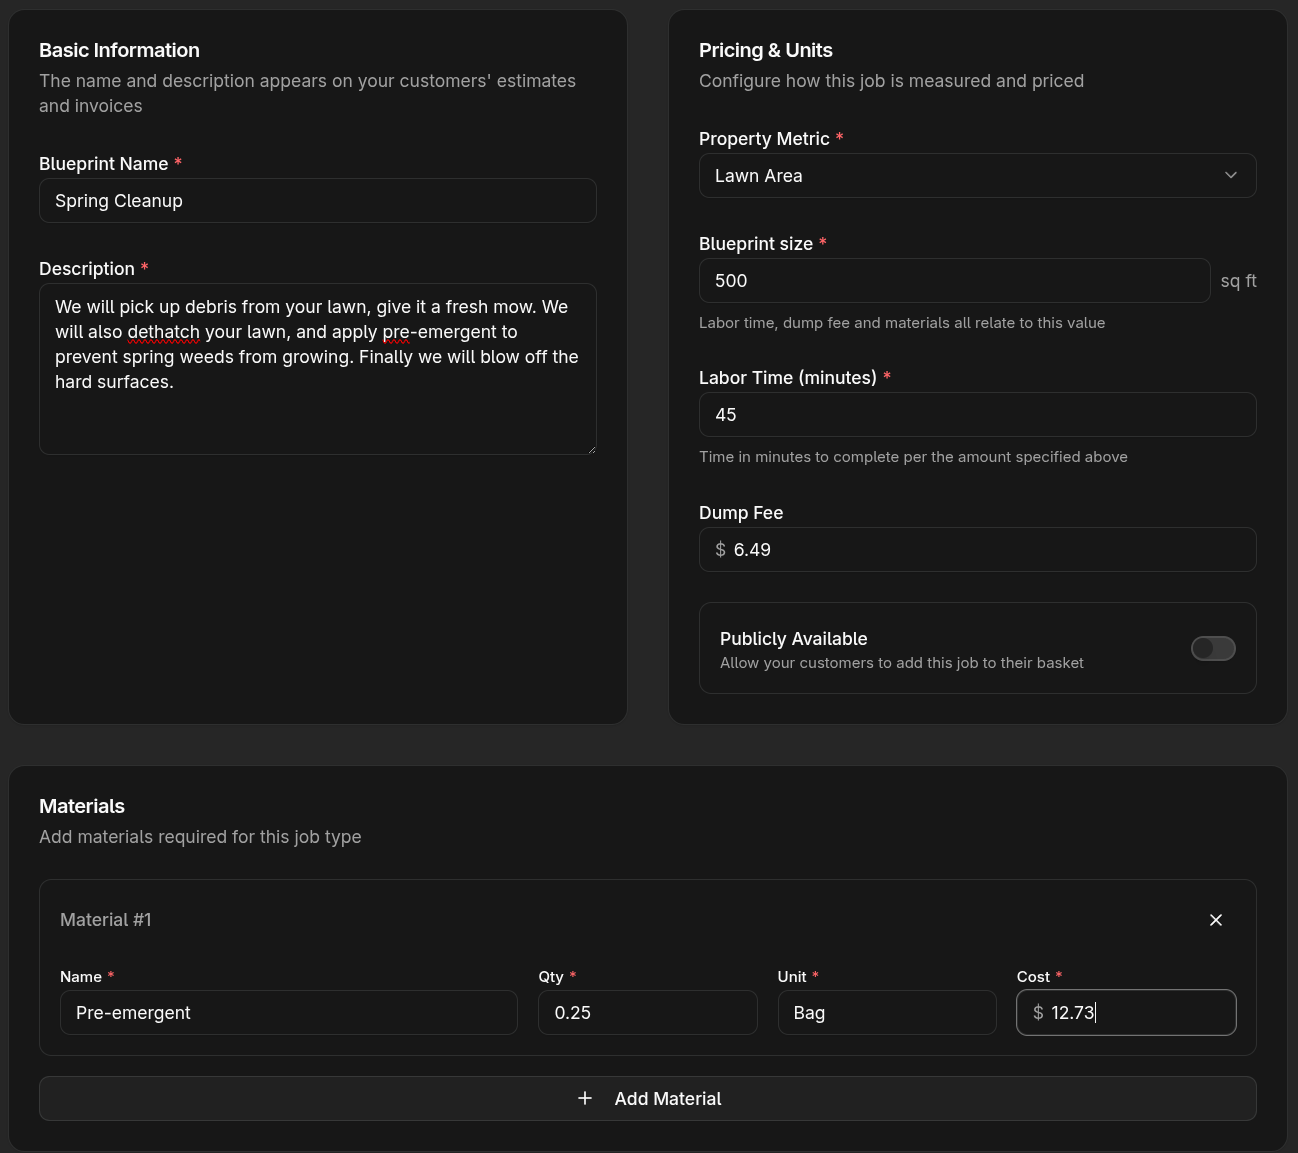
Task: Click the sq ft unit label
Action: point(1238,281)
